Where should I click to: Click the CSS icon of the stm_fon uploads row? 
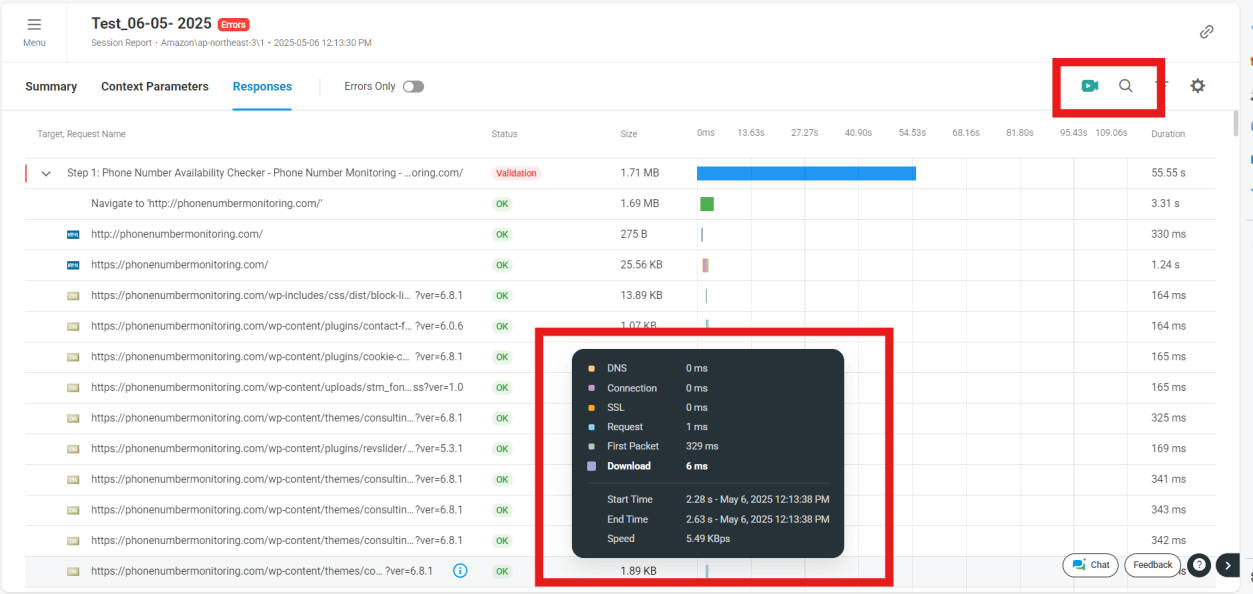[73, 387]
